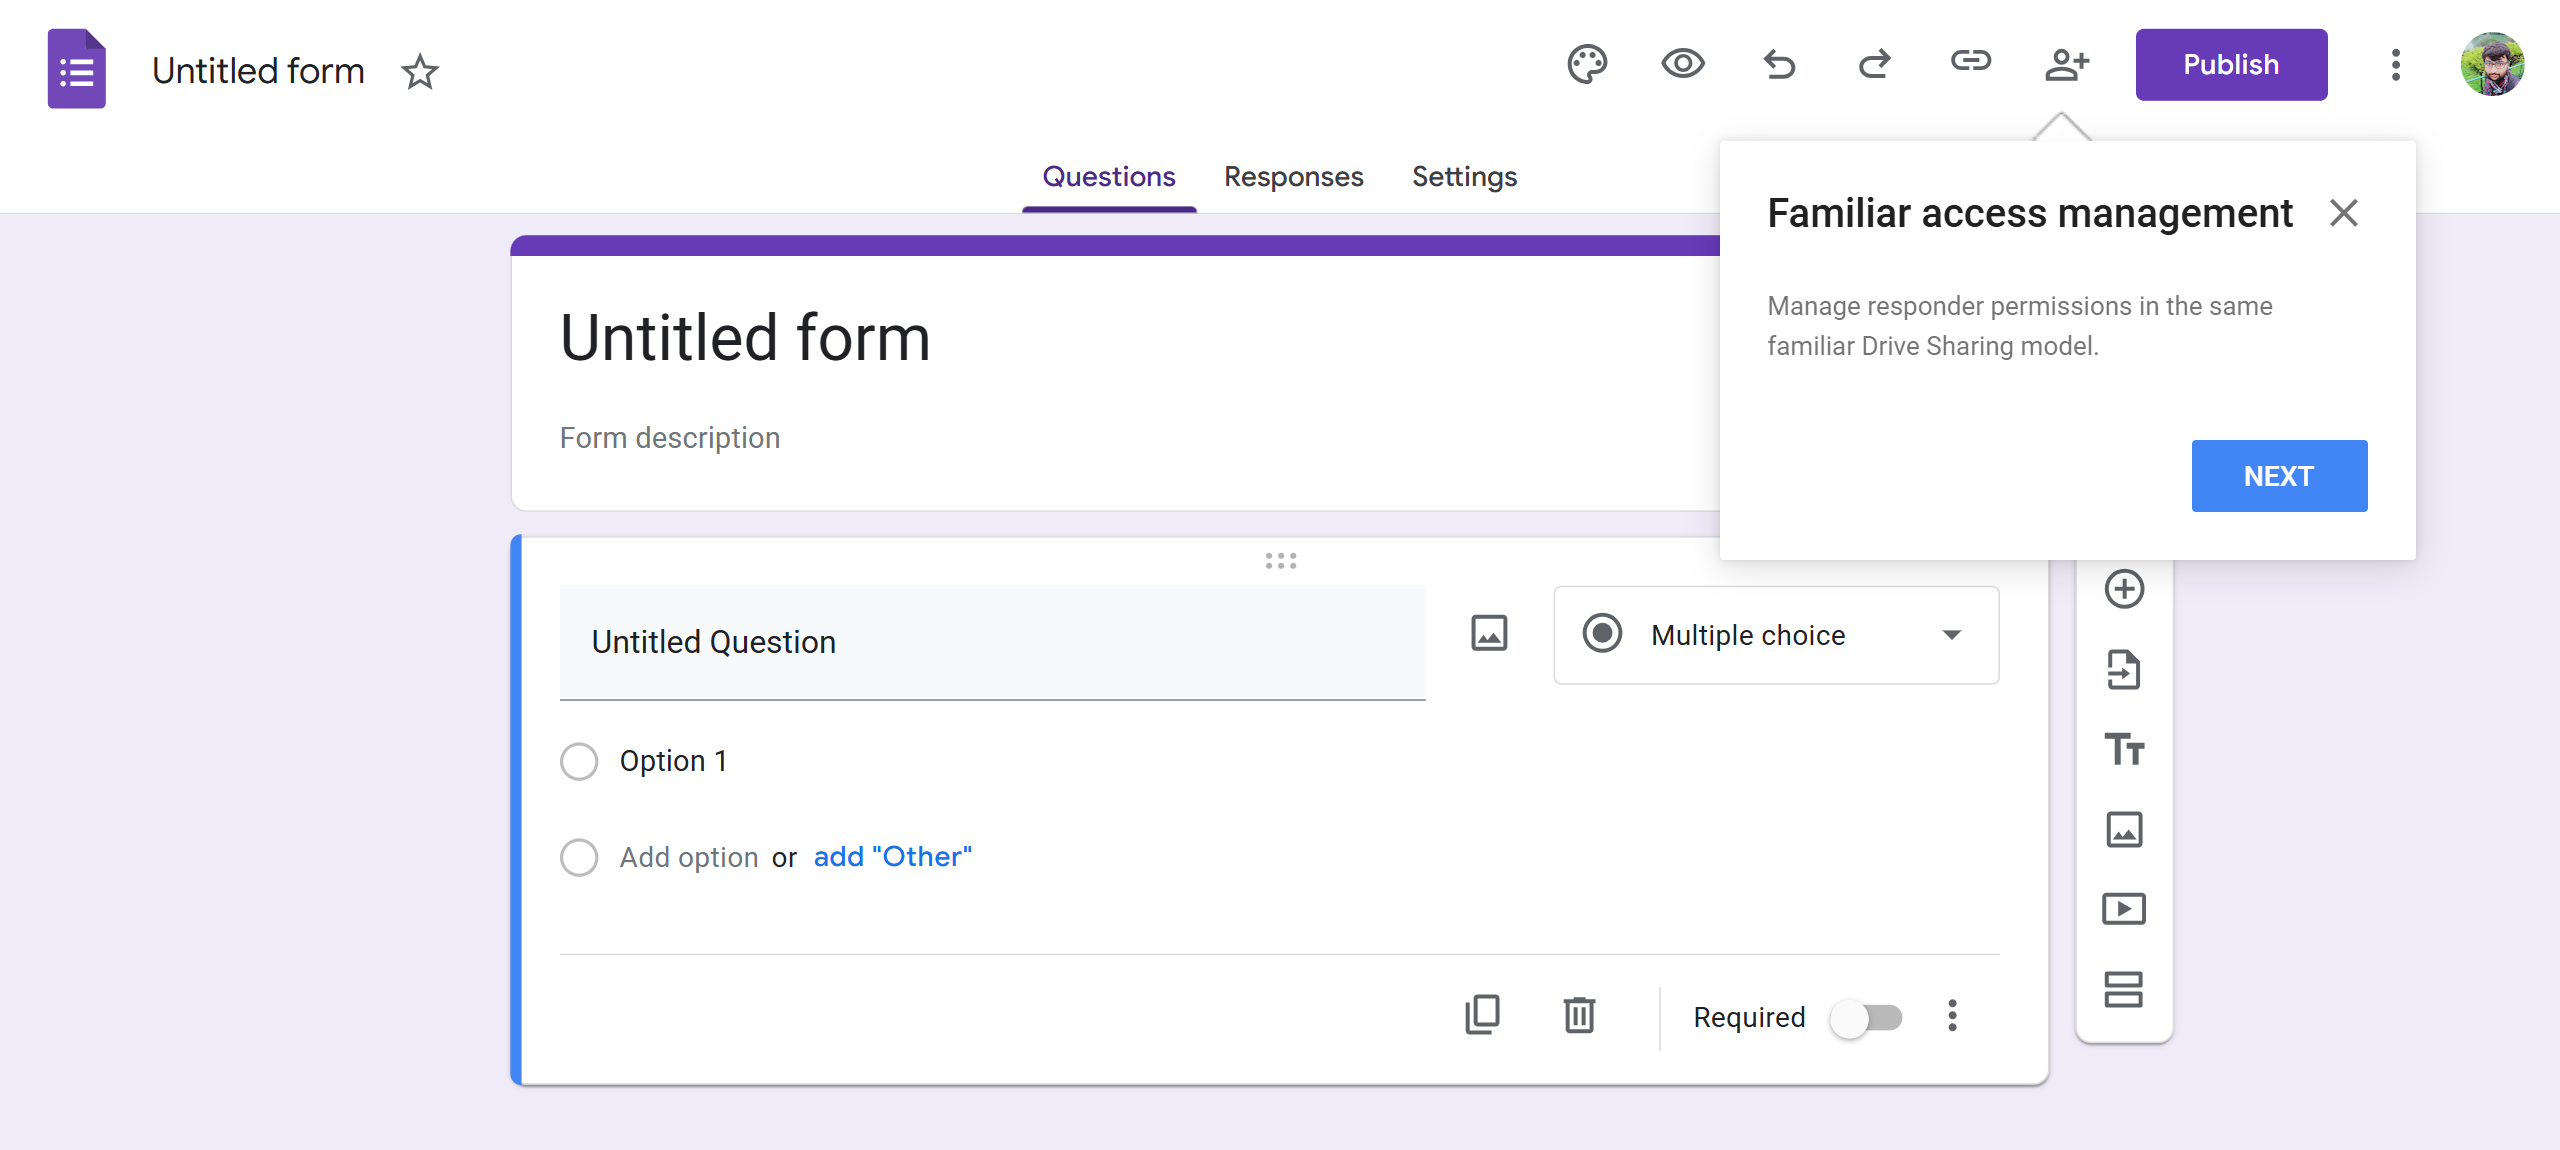This screenshot has width=2560, height=1150.
Task: Open the header three-dot more menu
Action: [2395, 65]
